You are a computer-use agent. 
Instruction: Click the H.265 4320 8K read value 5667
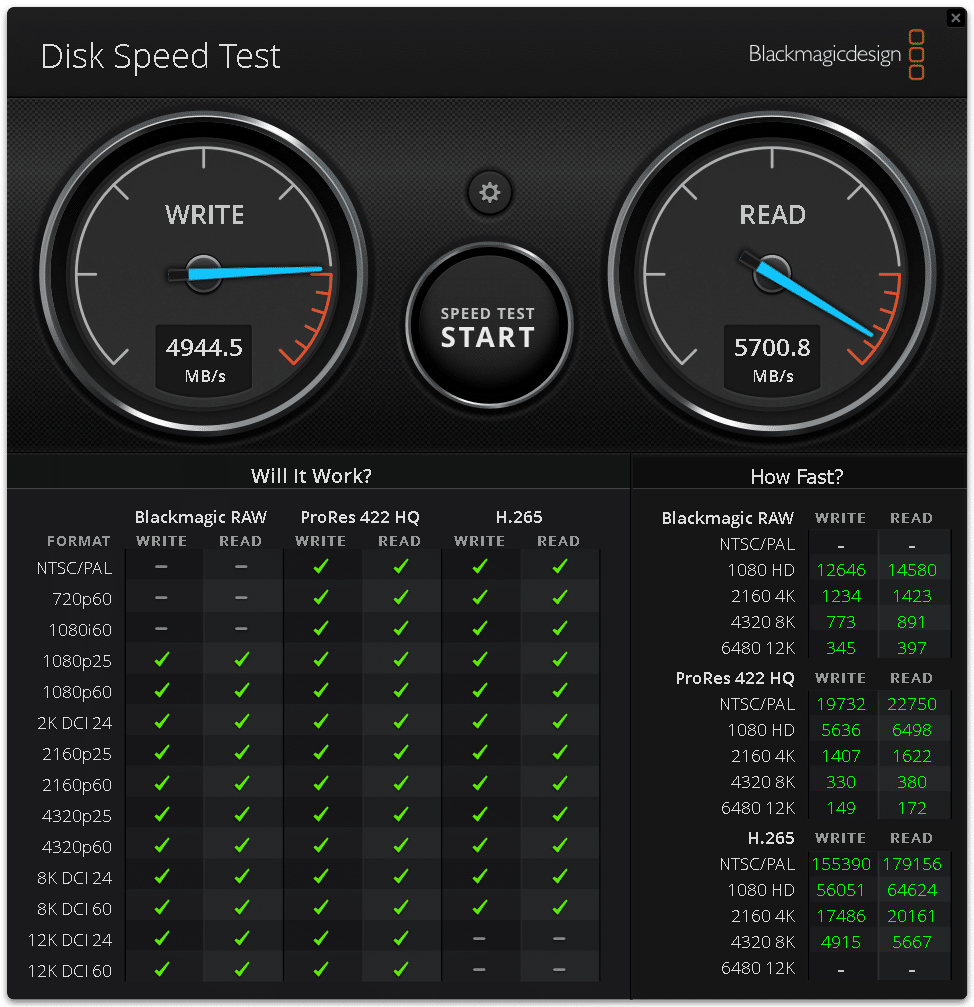tap(912, 942)
